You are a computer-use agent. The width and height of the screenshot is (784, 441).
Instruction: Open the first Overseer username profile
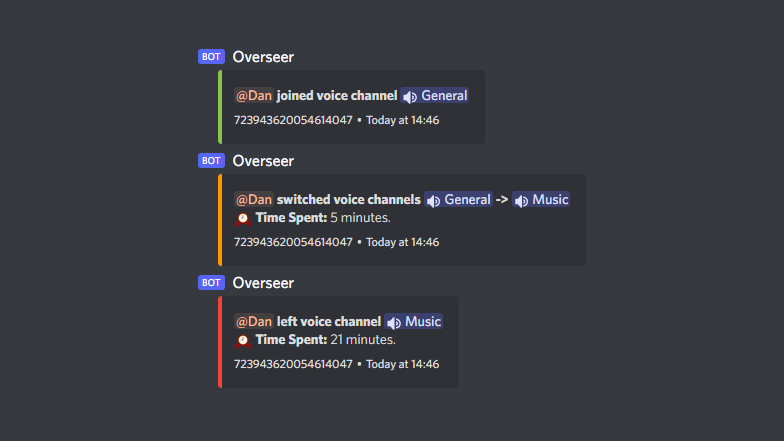(x=263, y=57)
